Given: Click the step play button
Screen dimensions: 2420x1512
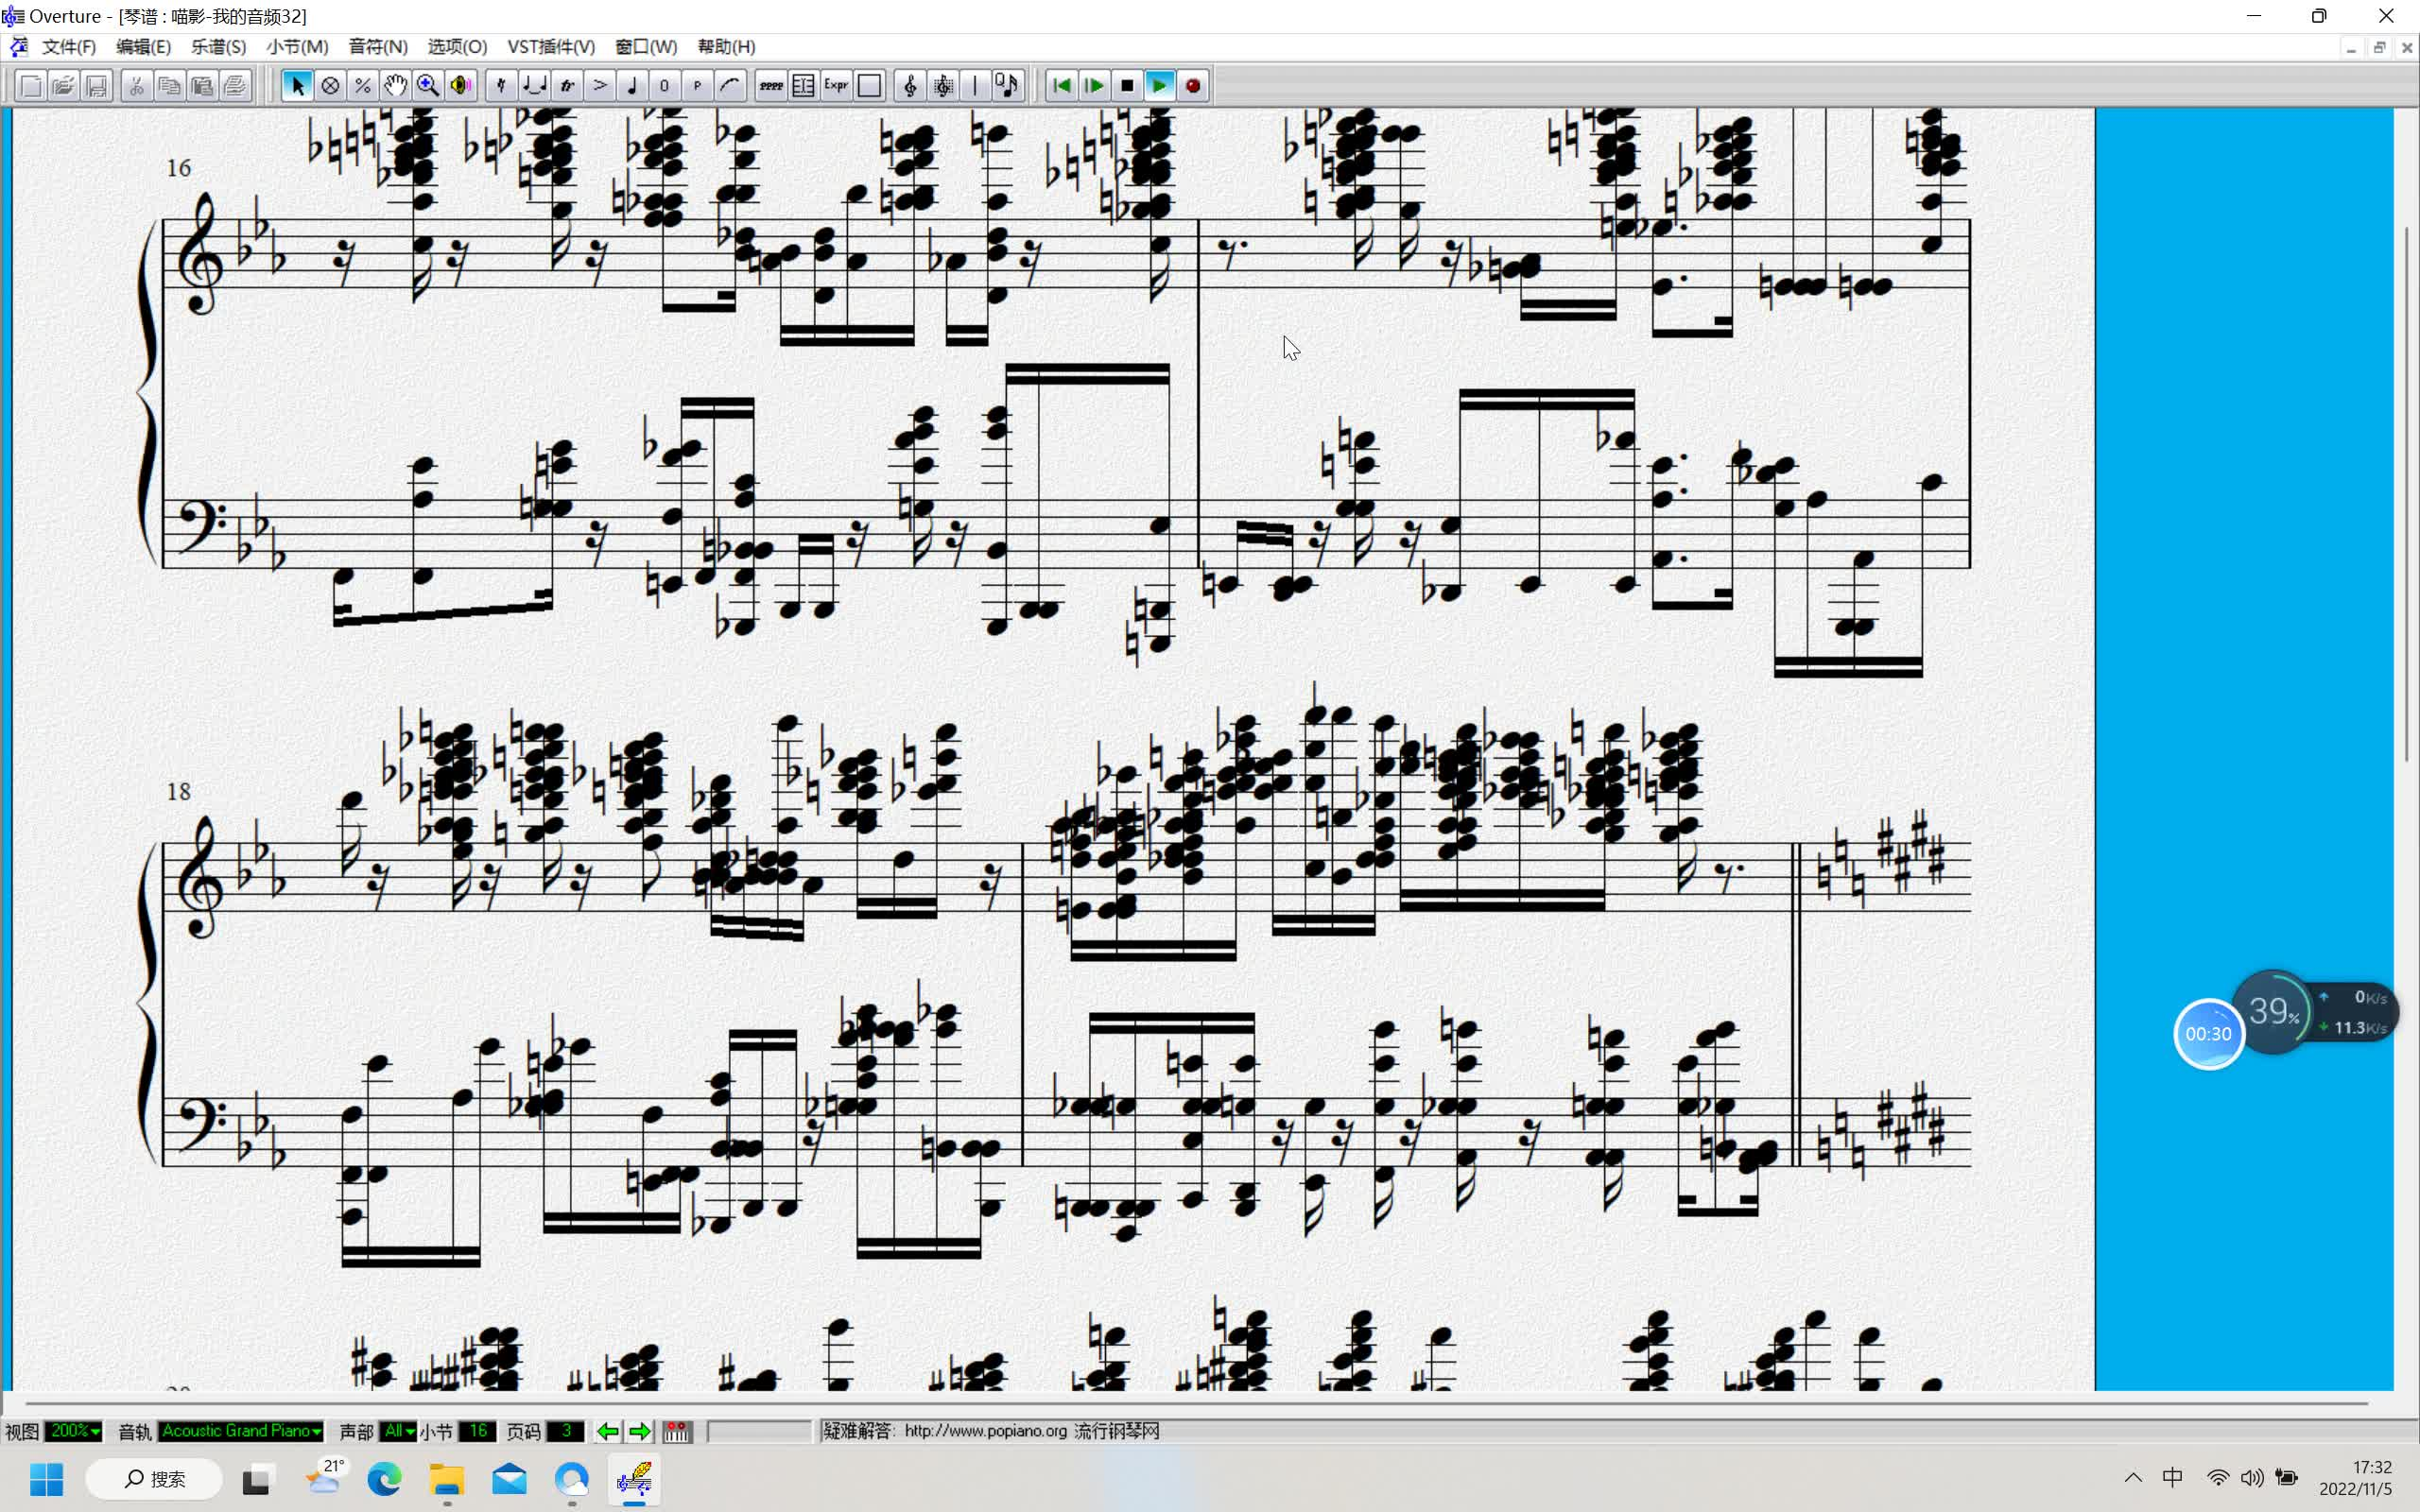Looking at the screenshot, I should 1095,86.
